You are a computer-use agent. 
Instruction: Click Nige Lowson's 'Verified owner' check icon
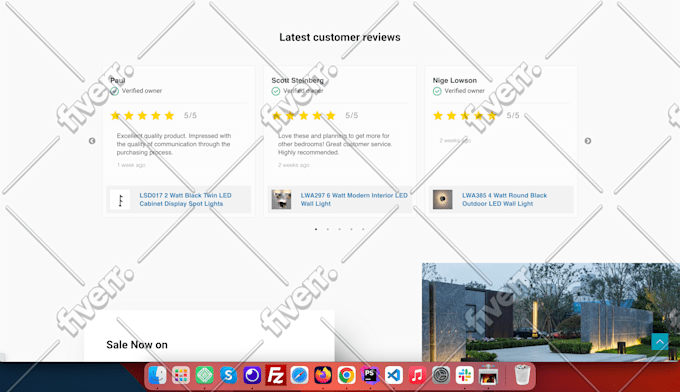click(x=437, y=91)
